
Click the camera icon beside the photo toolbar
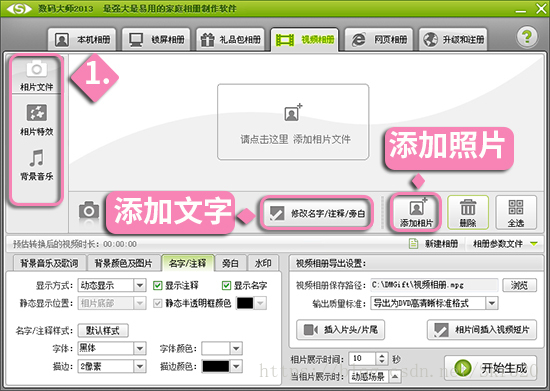(89, 210)
